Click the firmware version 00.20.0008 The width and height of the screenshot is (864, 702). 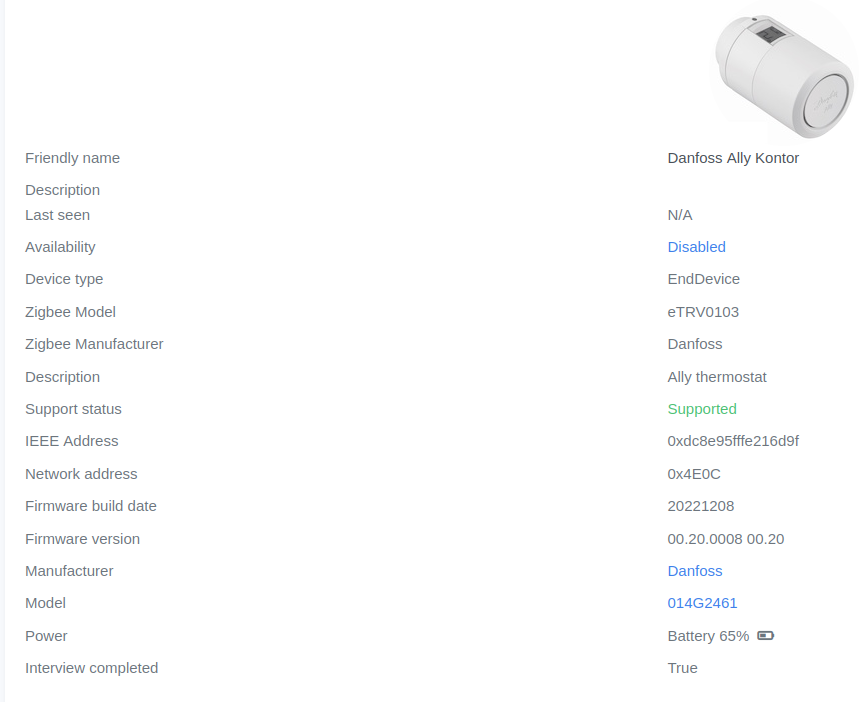[x=725, y=539]
